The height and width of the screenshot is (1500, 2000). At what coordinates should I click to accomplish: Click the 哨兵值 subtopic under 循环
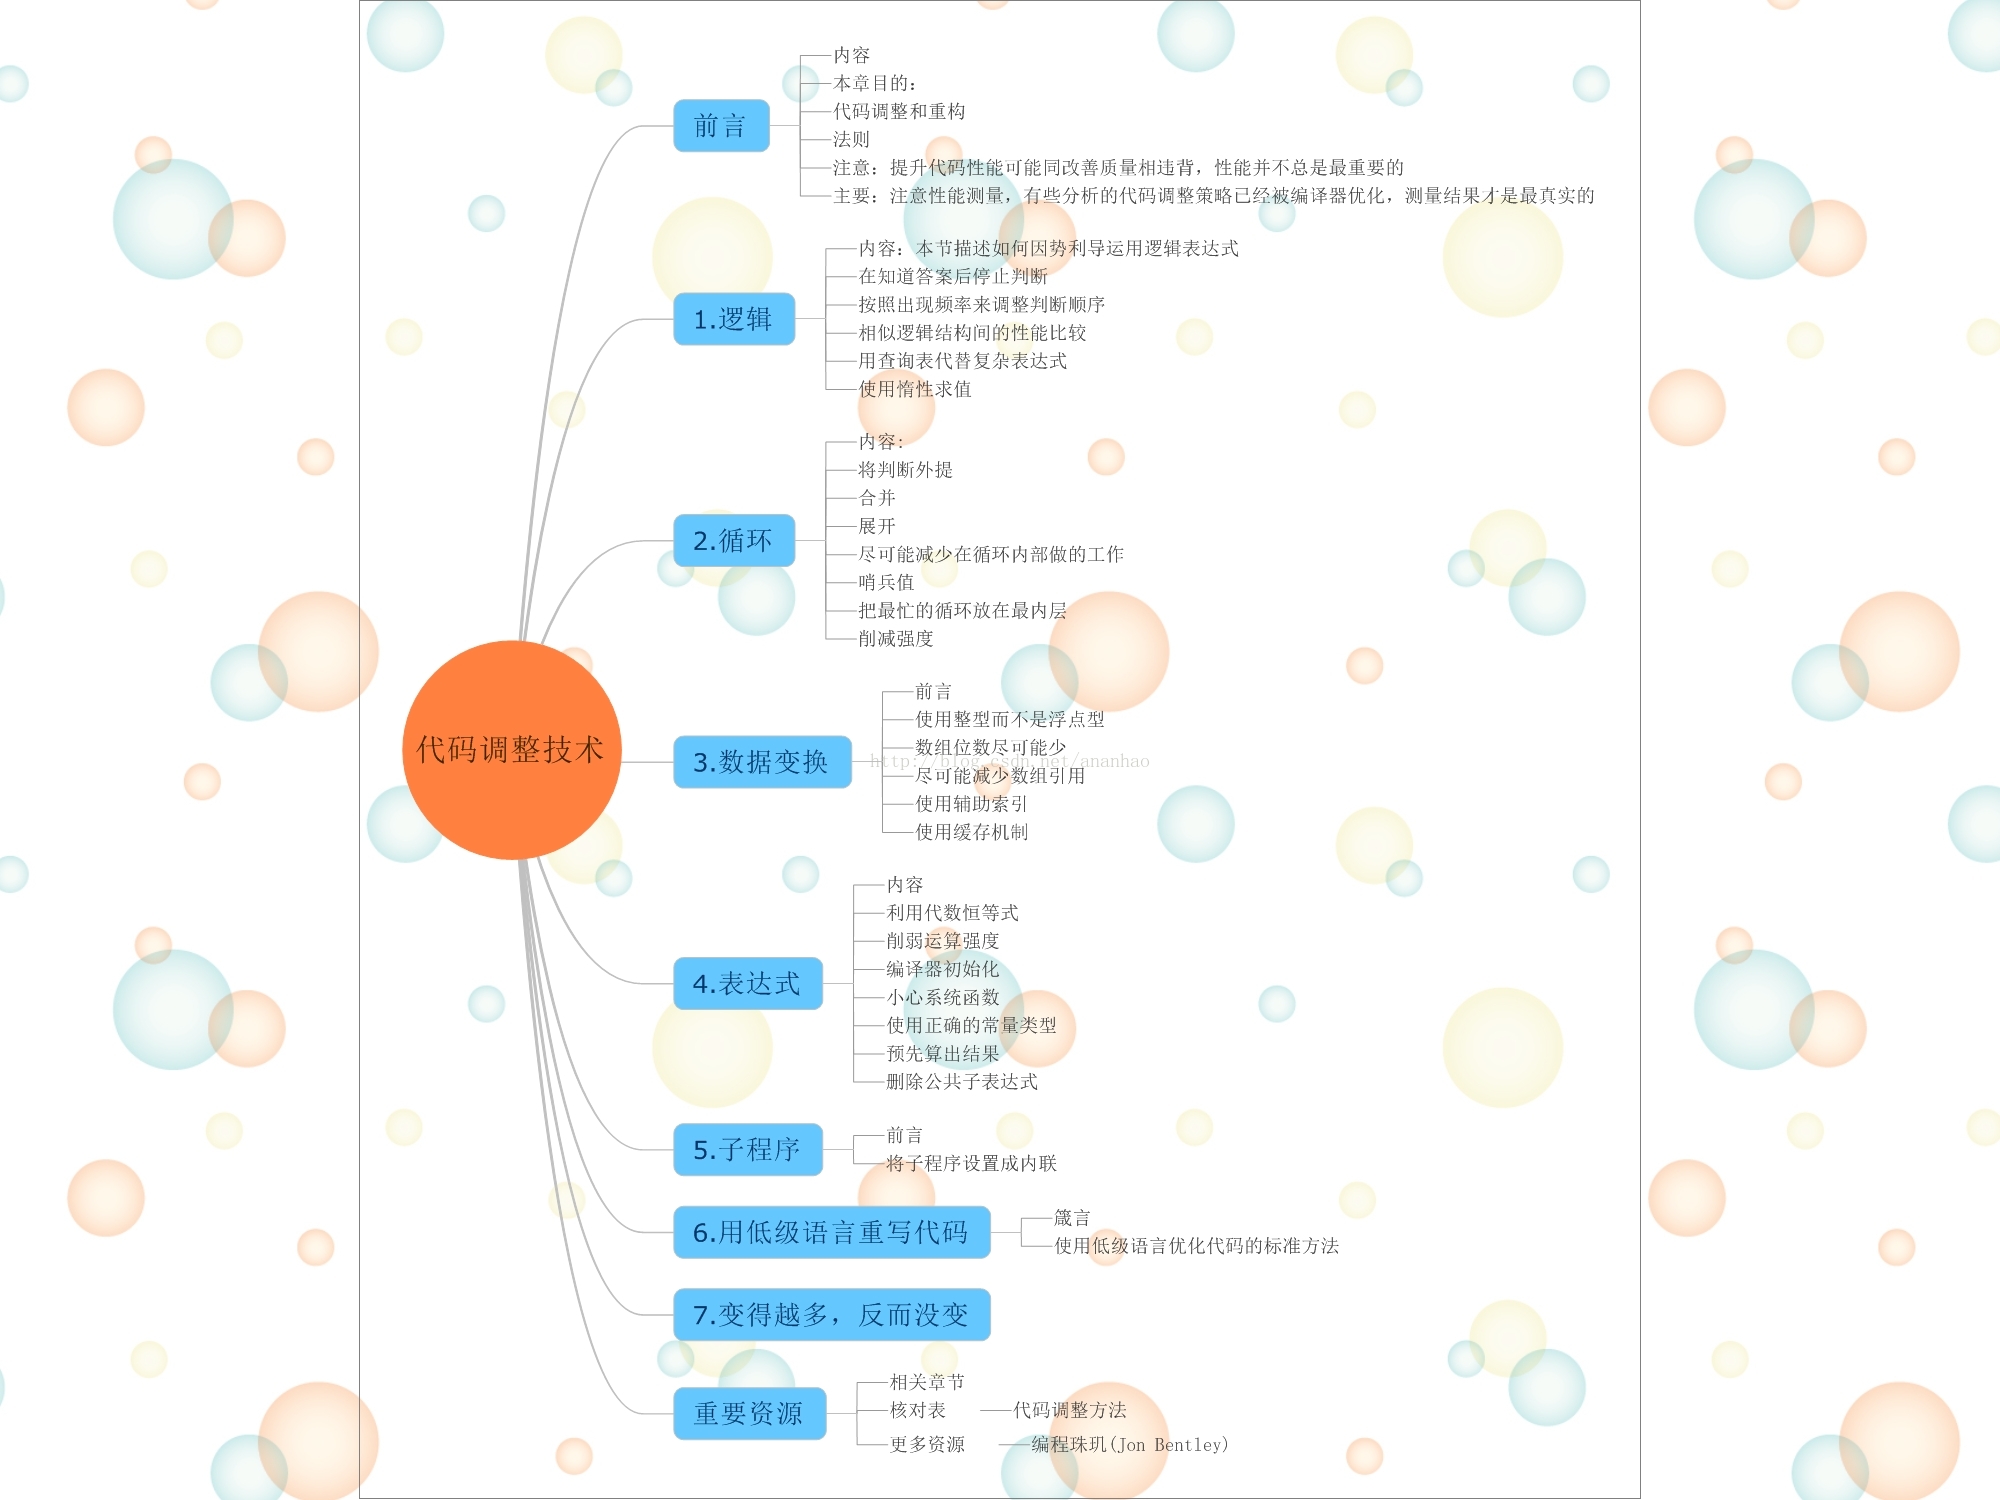[886, 582]
